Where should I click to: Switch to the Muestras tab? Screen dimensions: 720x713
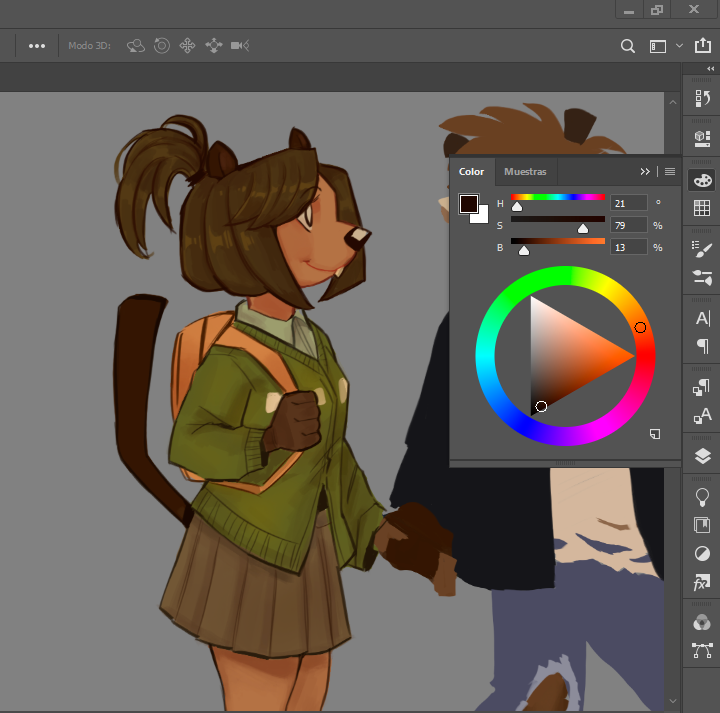point(525,172)
